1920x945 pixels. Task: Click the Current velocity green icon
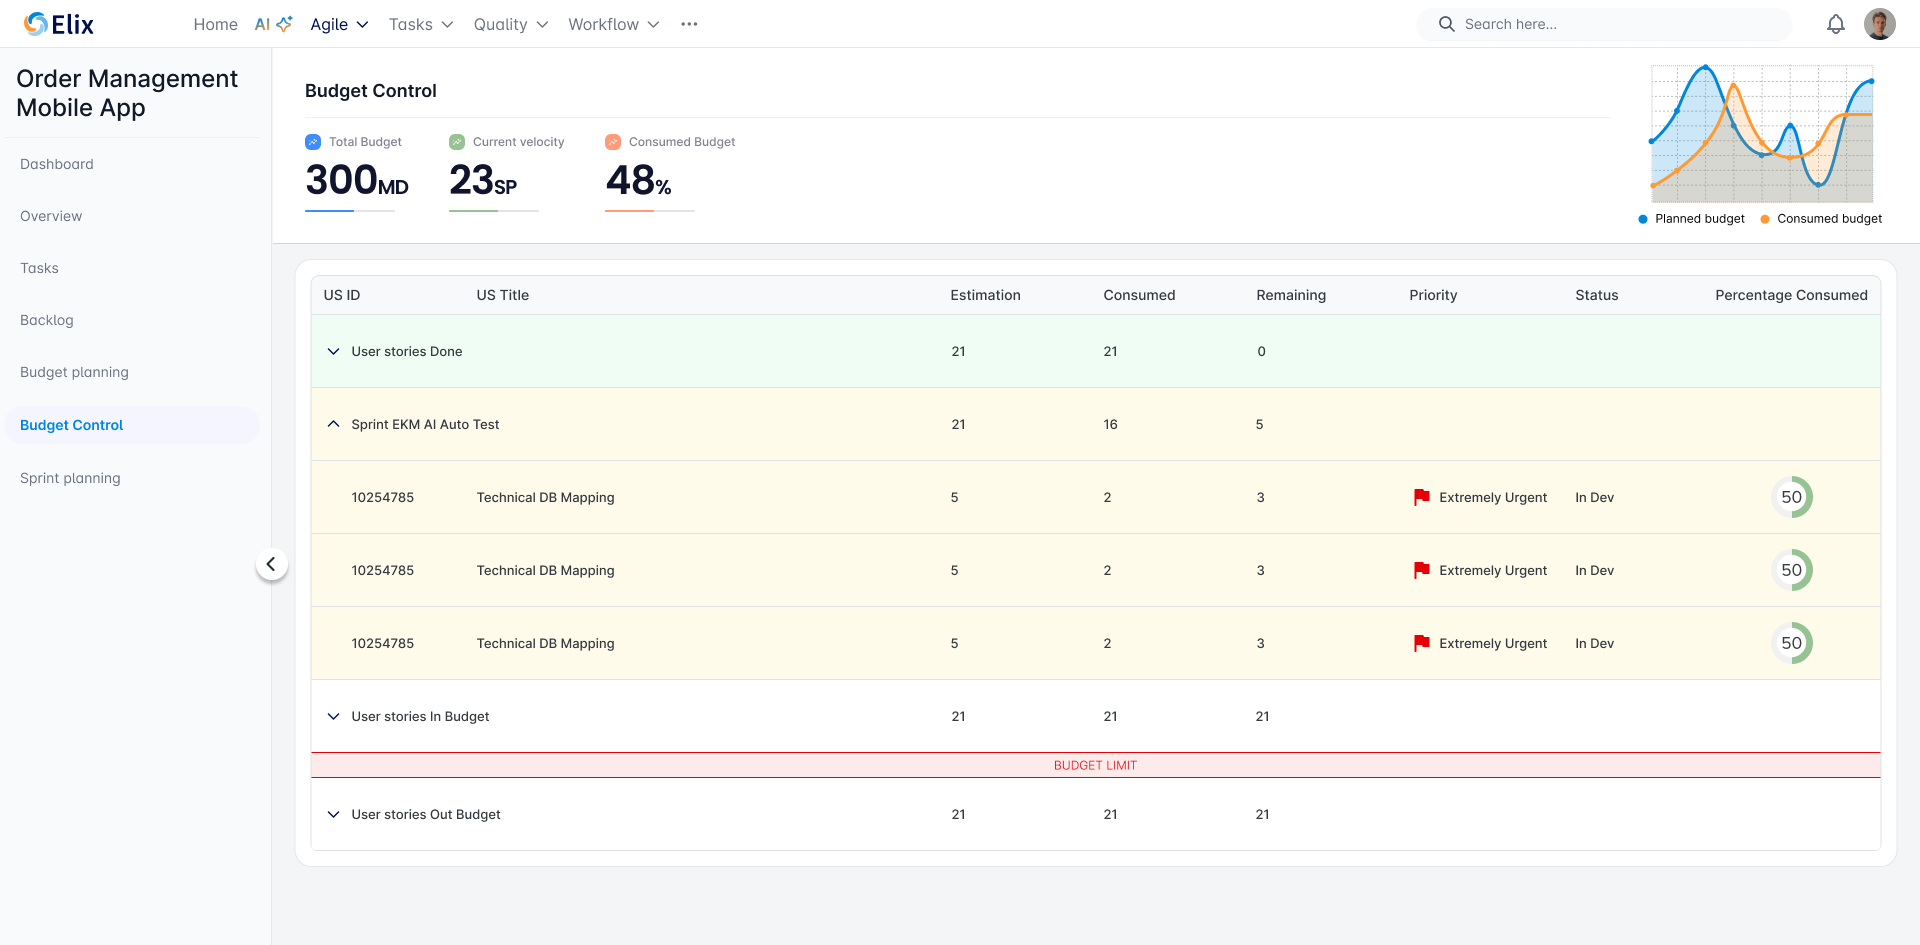point(457,142)
